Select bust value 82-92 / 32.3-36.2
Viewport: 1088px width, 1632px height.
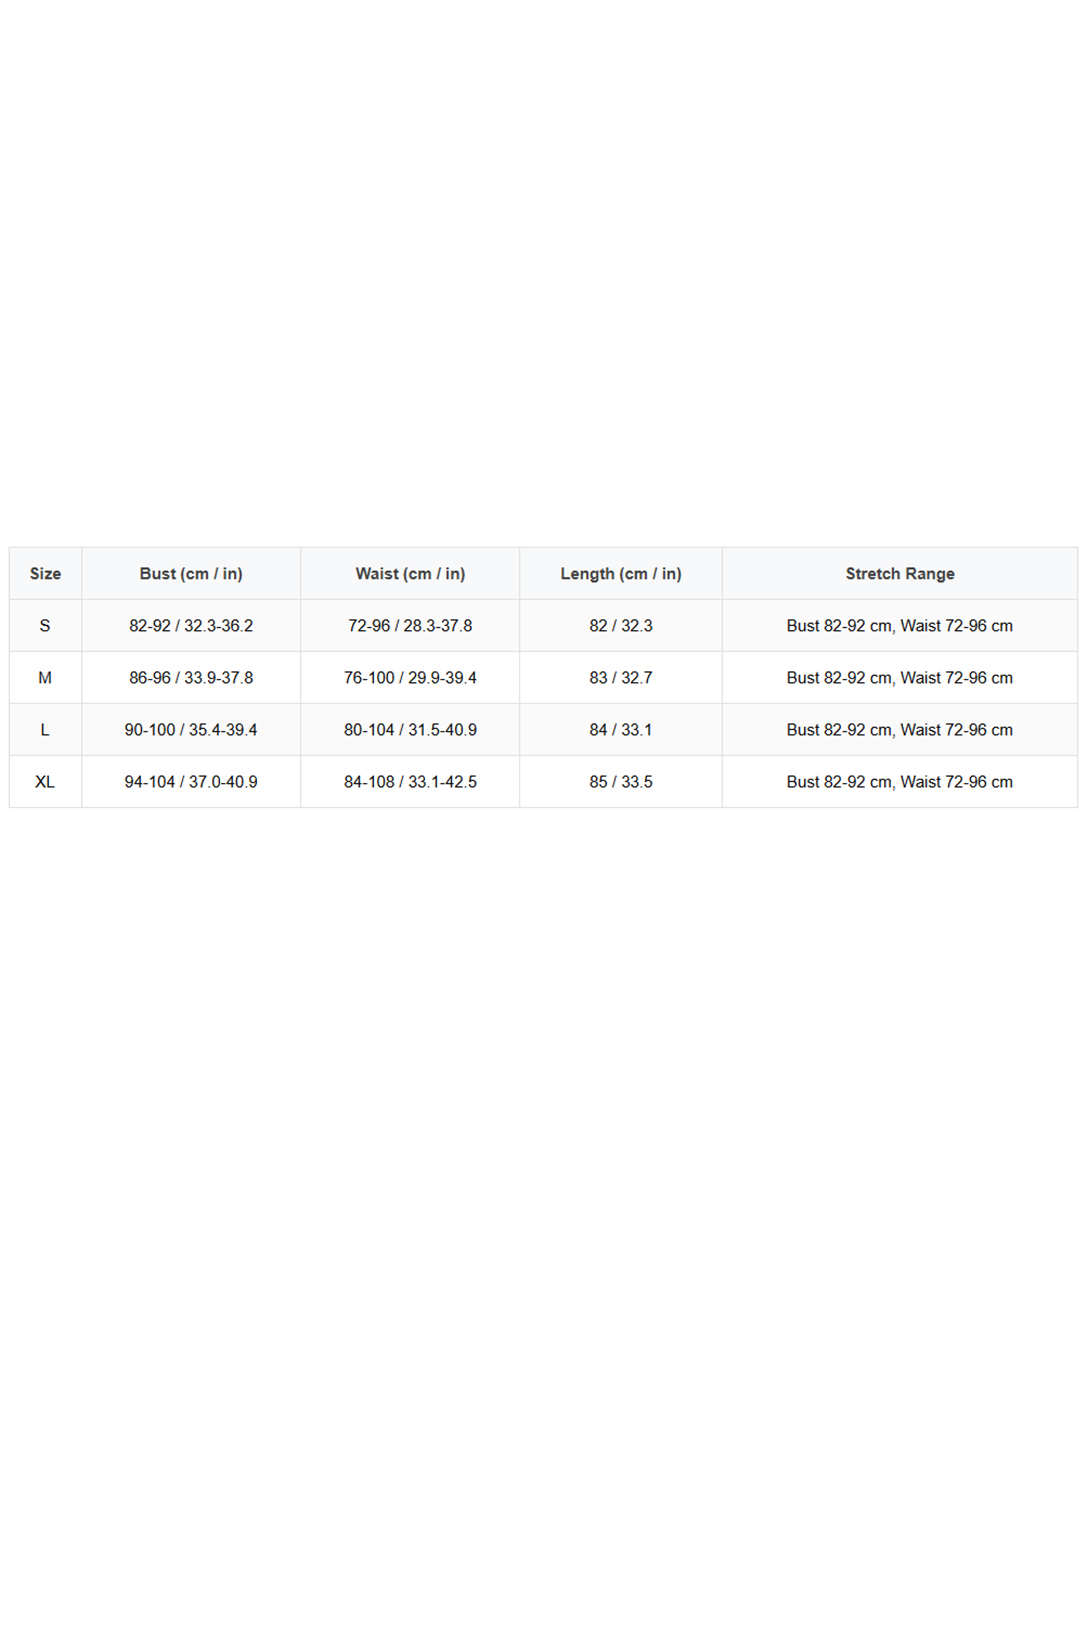pyautogui.click(x=191, y=625)
